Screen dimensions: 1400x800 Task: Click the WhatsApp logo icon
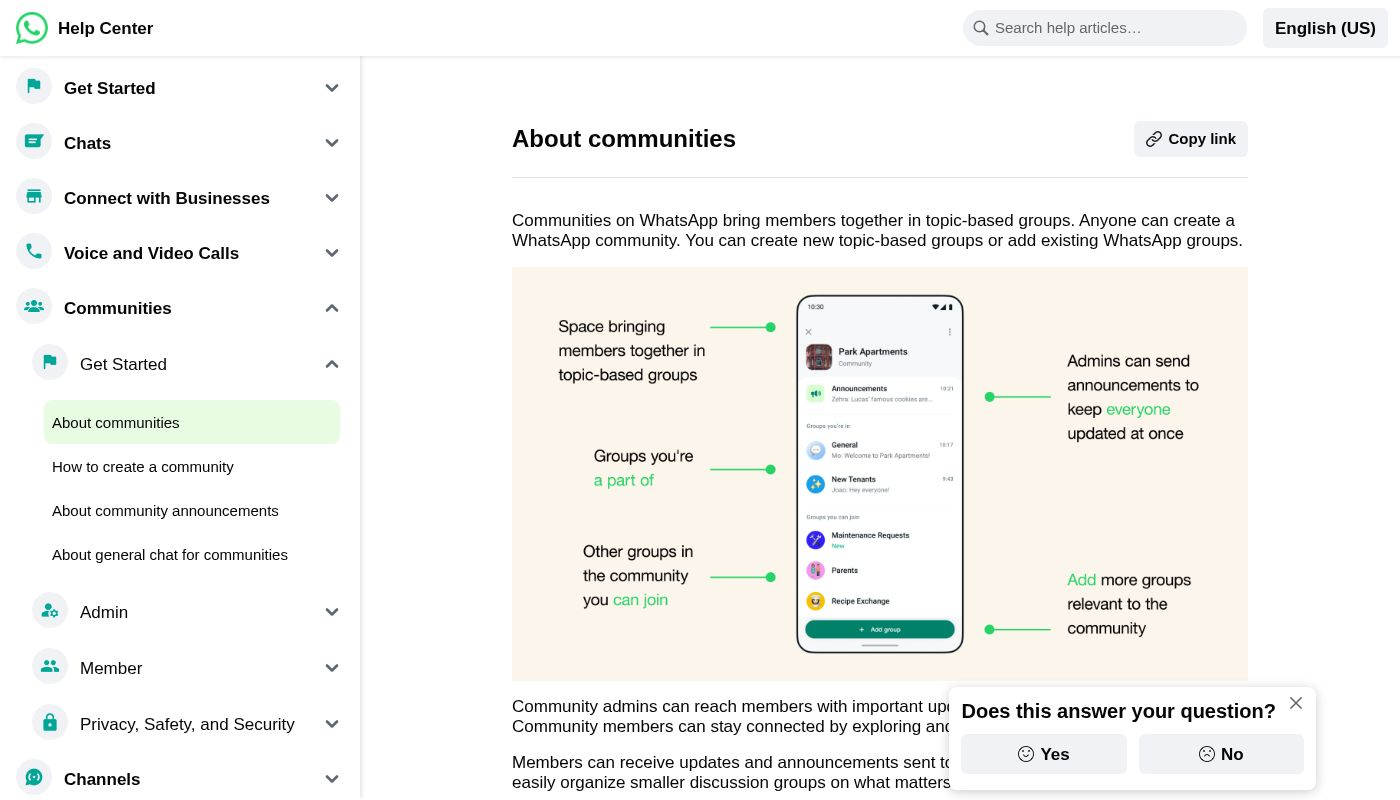(x=32, y=28)
